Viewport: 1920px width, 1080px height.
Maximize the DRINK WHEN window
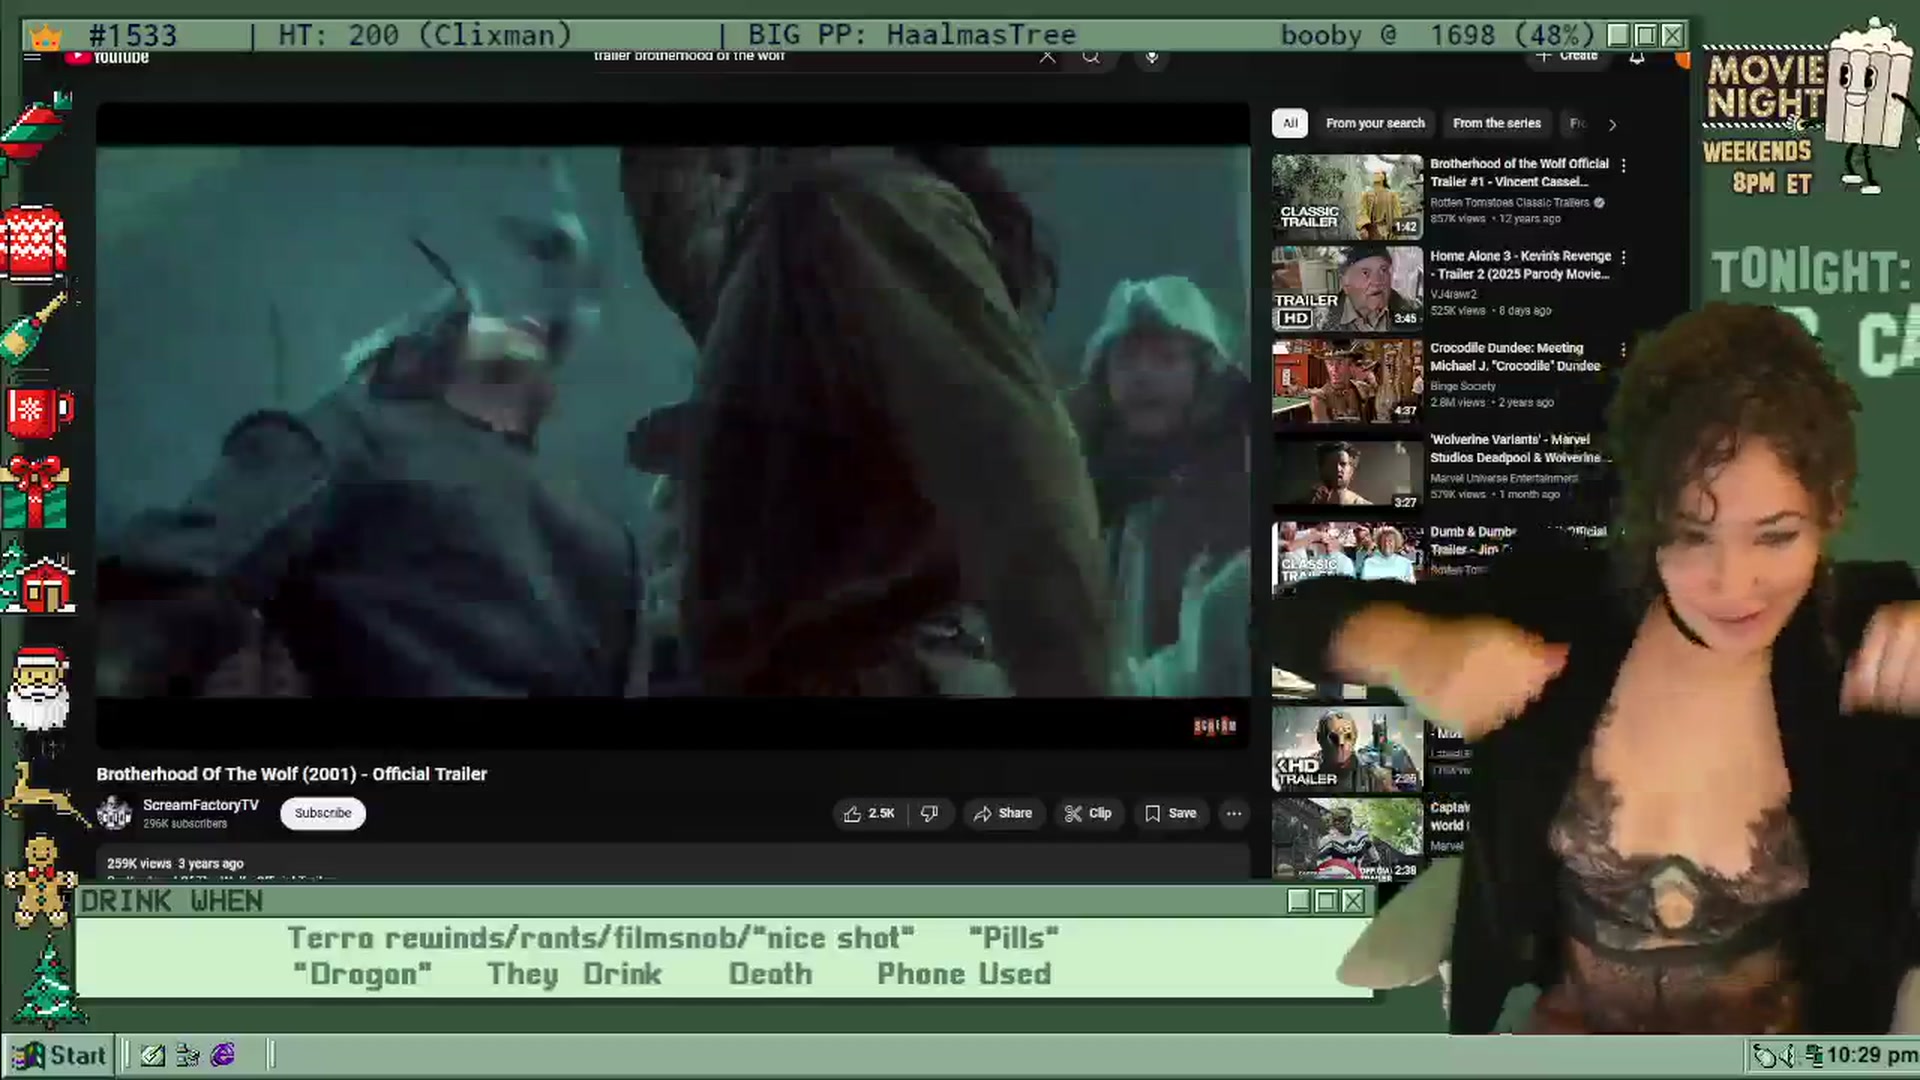click(x=1326, y=901)
